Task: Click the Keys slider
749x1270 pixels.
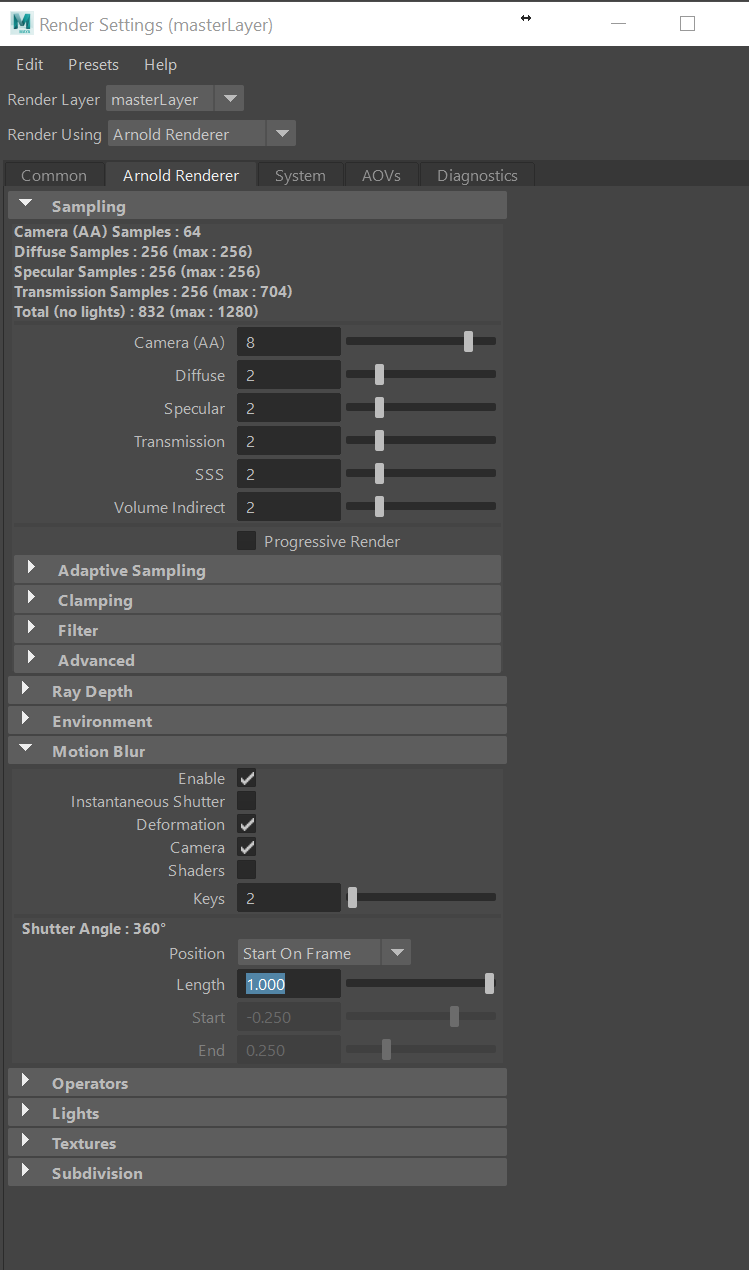Action: point(421,898)
